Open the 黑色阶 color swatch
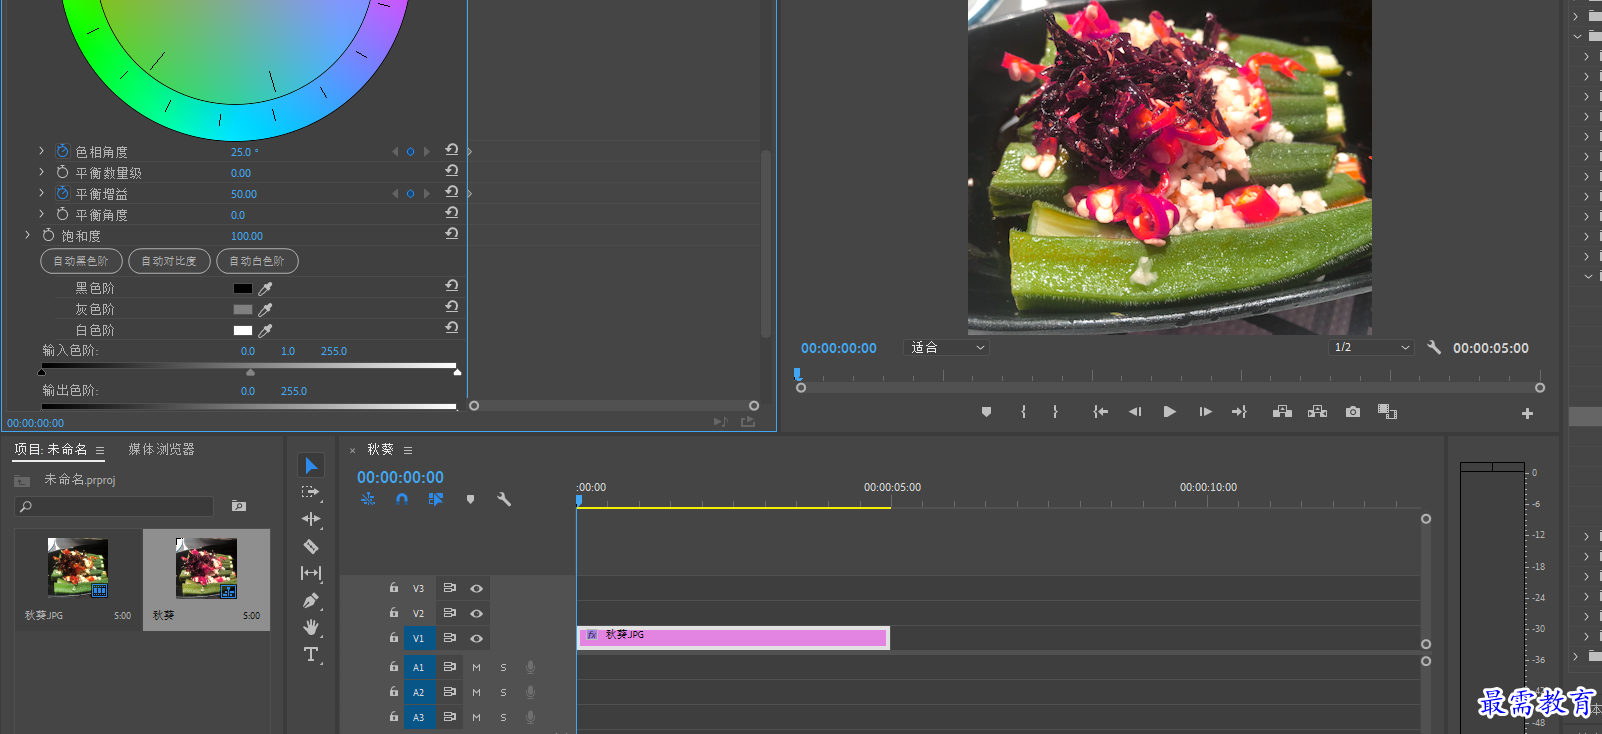Viewport: 1602px width, 734px height. pos(243,288)
